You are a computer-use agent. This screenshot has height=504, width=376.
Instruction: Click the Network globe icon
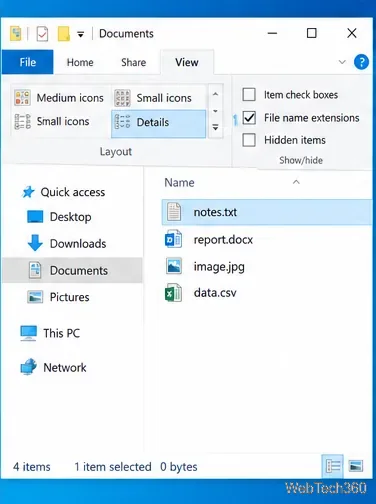click(29, 367)
